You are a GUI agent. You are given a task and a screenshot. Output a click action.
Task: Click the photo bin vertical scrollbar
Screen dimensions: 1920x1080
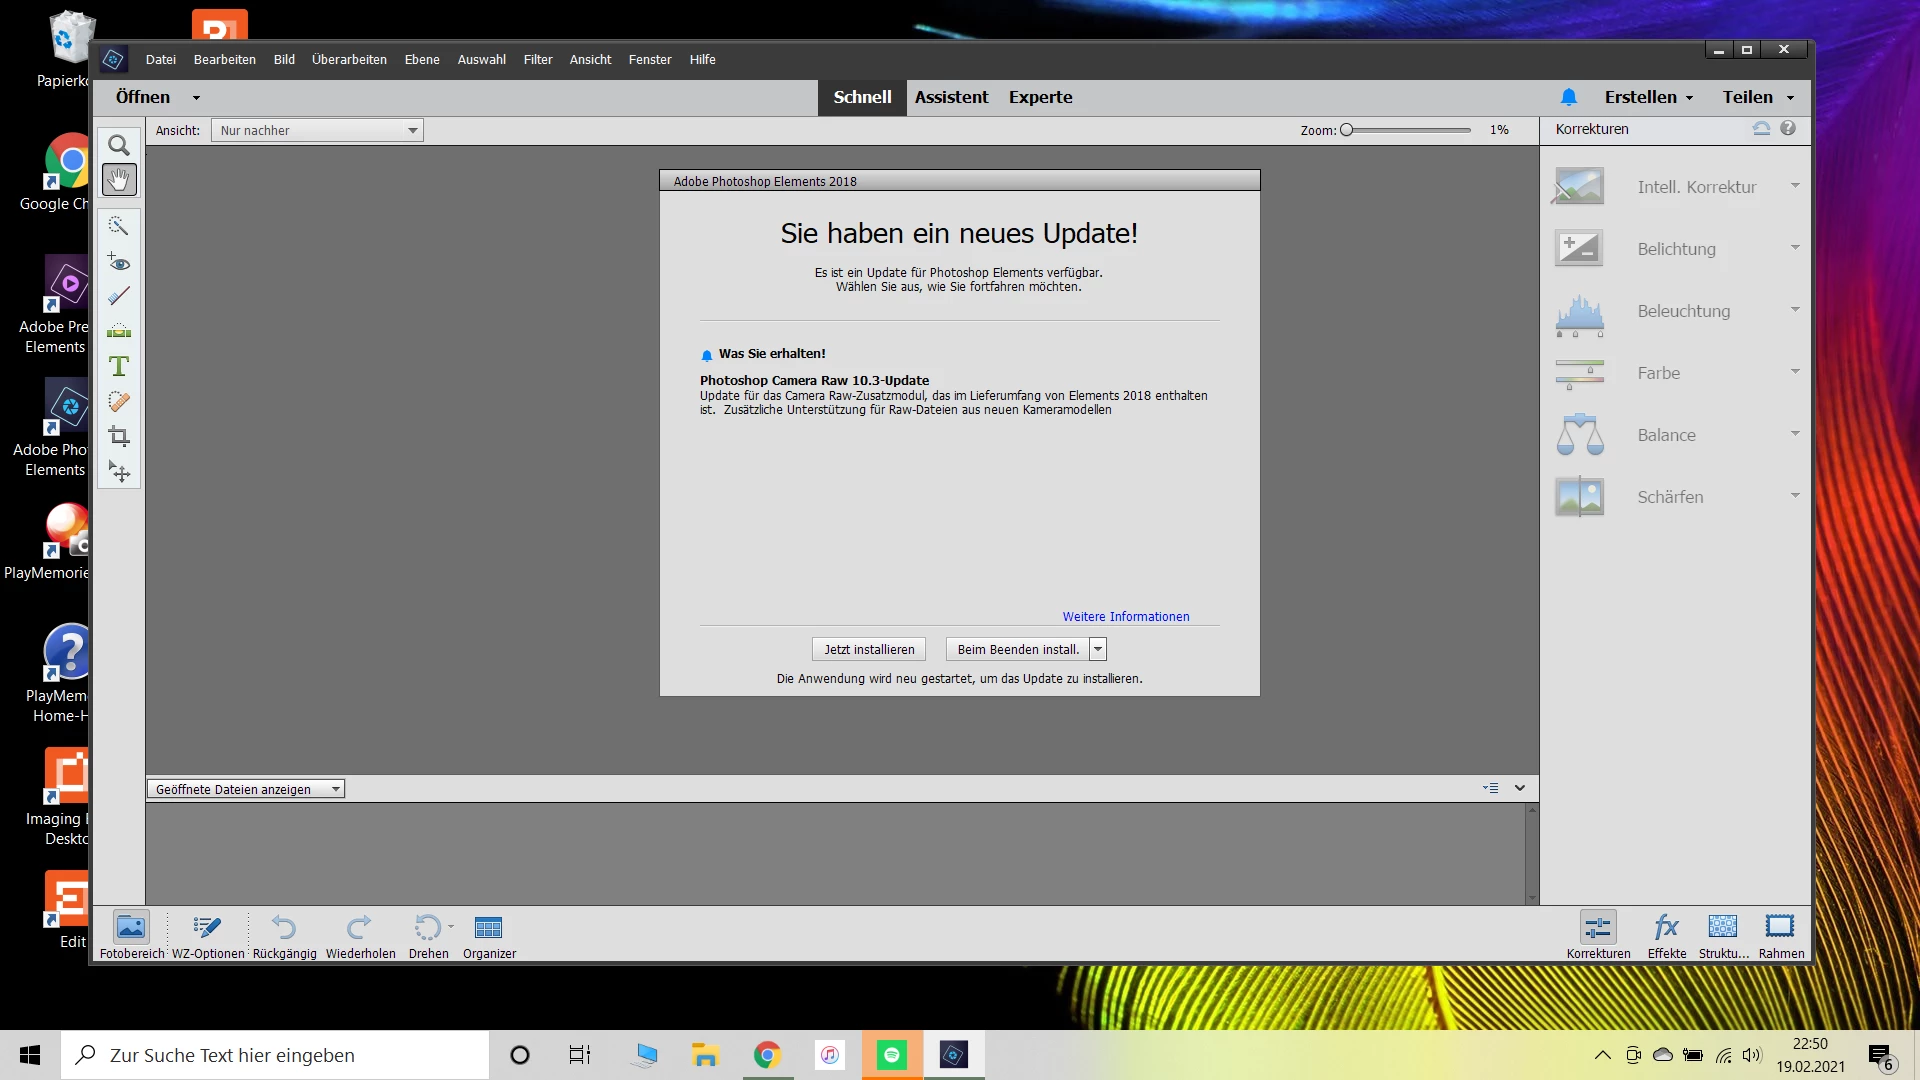point(1531,853)
